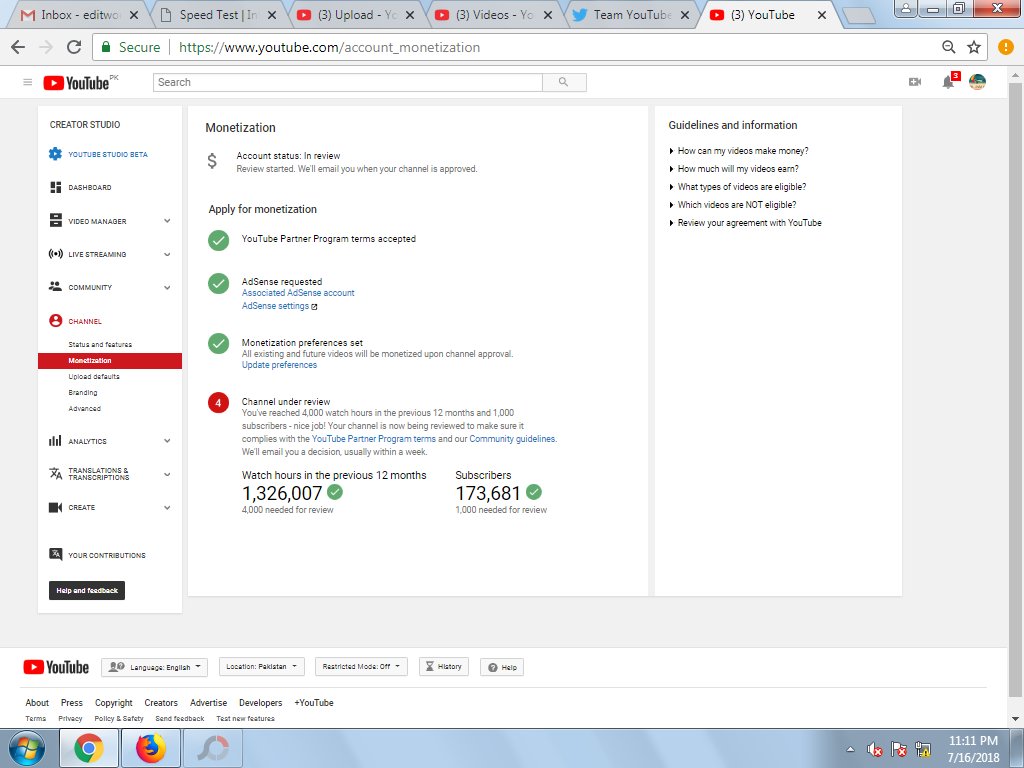This screenshot has height=768, width=1024.
Task: Reload the page with refresh icon
Action: (74, 47)
